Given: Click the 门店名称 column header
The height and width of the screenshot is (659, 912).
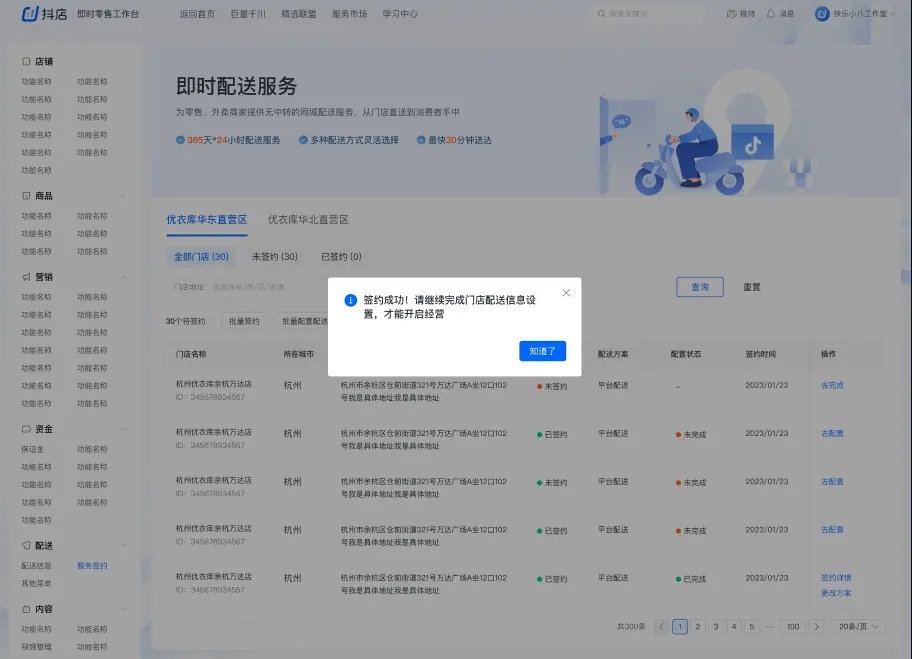Looking at the screenshot, I should coord(191,354).
